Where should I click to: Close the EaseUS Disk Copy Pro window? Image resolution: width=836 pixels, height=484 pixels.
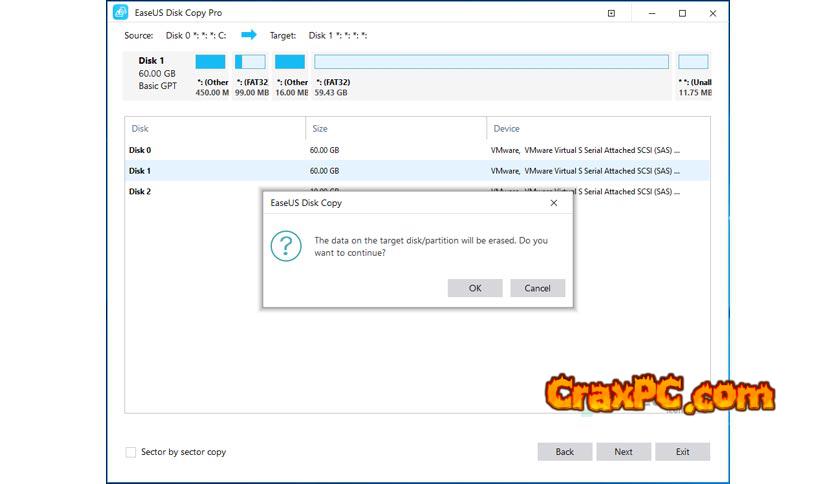tap(712, 13)
